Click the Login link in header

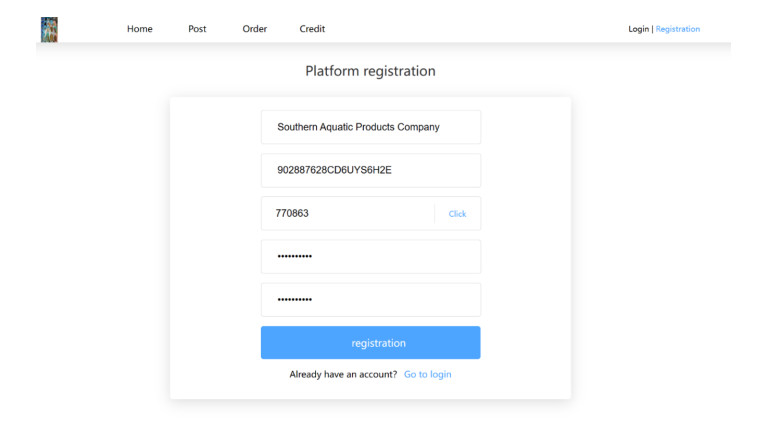[638, 29]
